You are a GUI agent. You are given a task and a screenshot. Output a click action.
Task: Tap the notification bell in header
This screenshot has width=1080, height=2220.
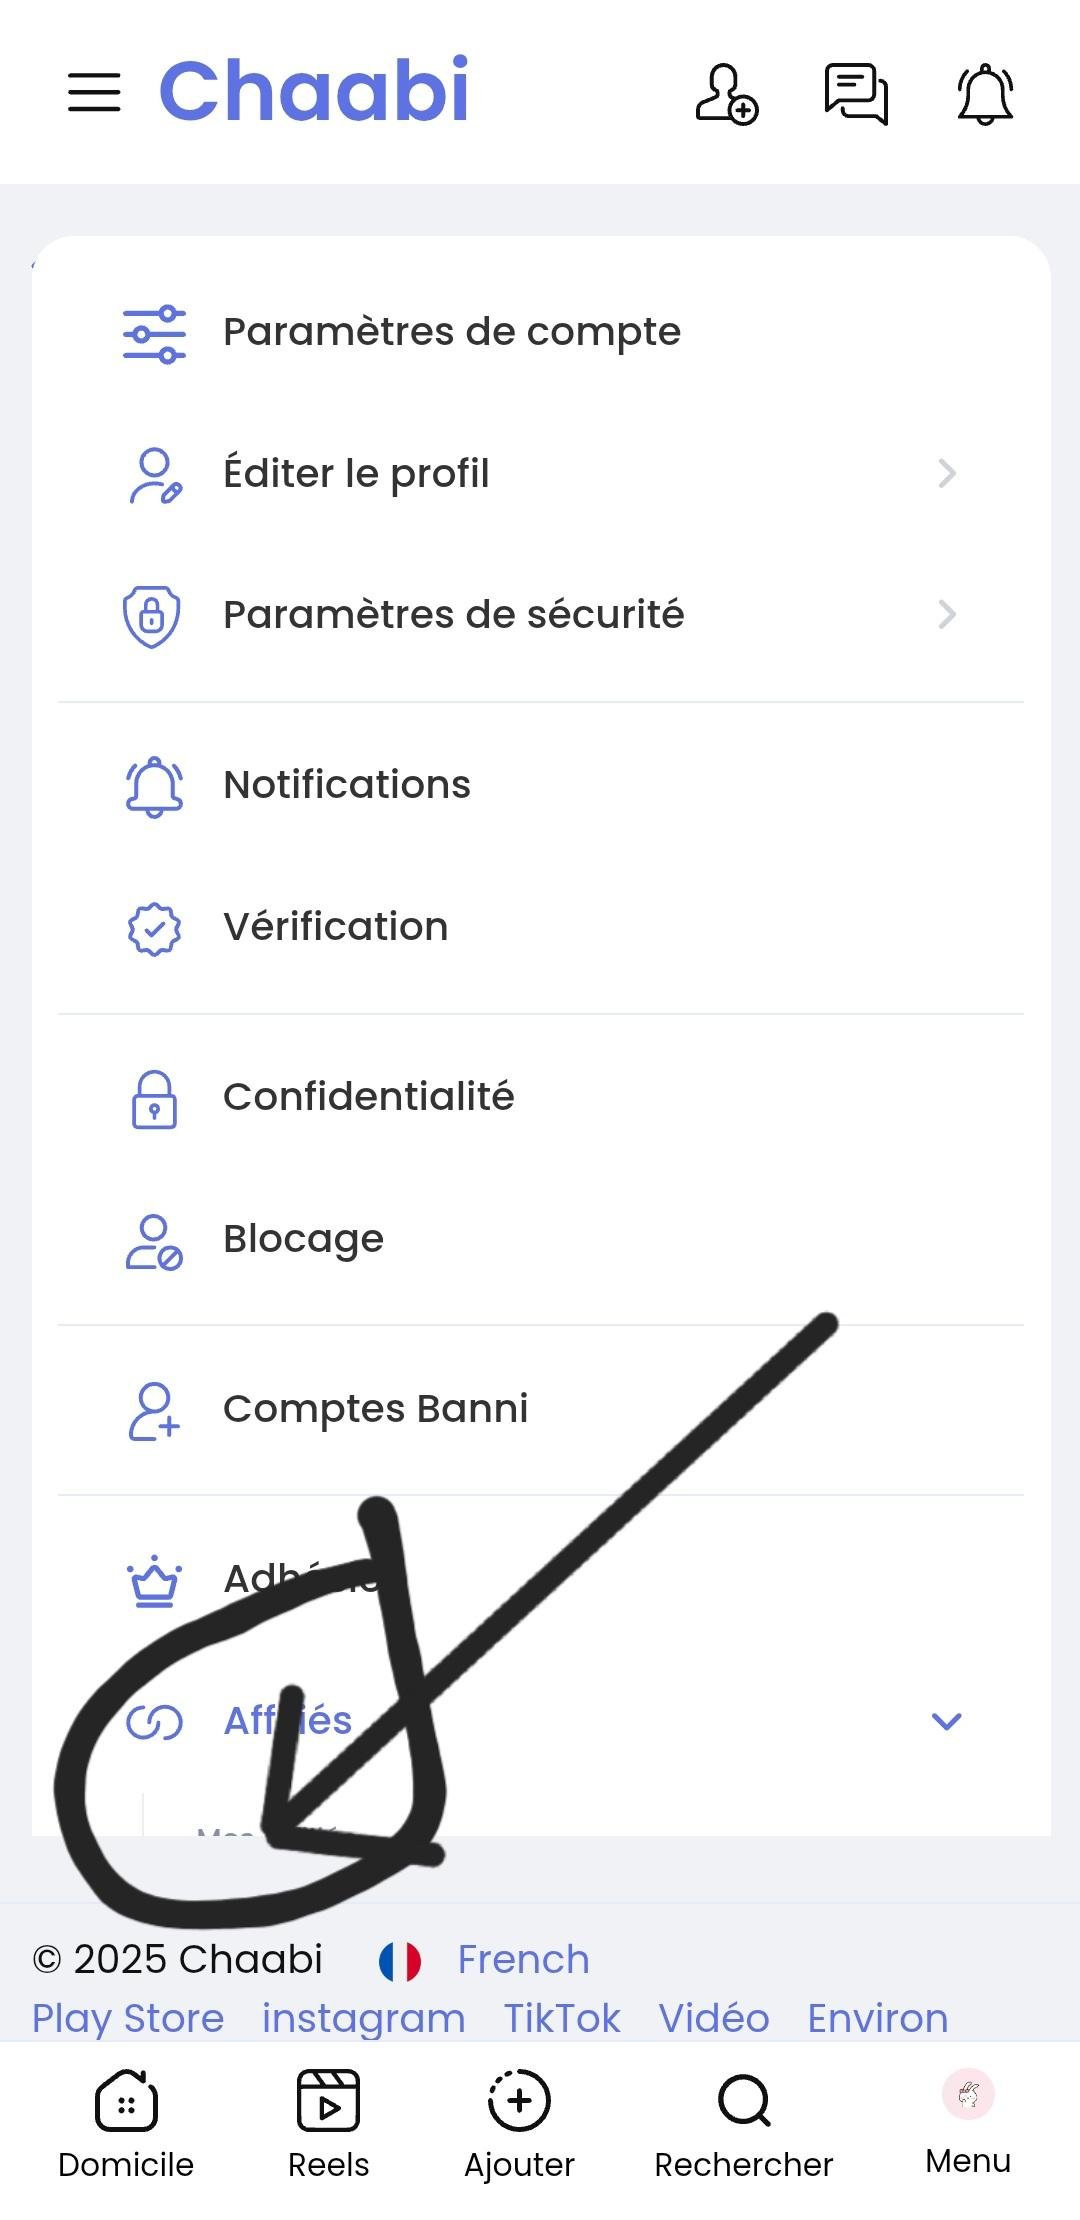click(985, 94)
